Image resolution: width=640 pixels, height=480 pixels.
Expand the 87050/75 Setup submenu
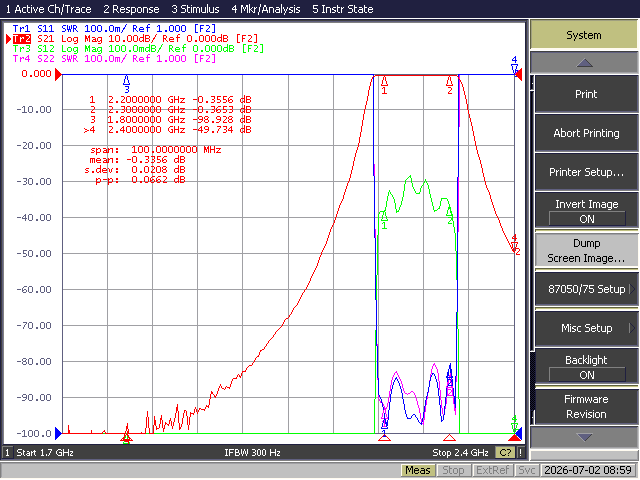click(x=586, y=289)
